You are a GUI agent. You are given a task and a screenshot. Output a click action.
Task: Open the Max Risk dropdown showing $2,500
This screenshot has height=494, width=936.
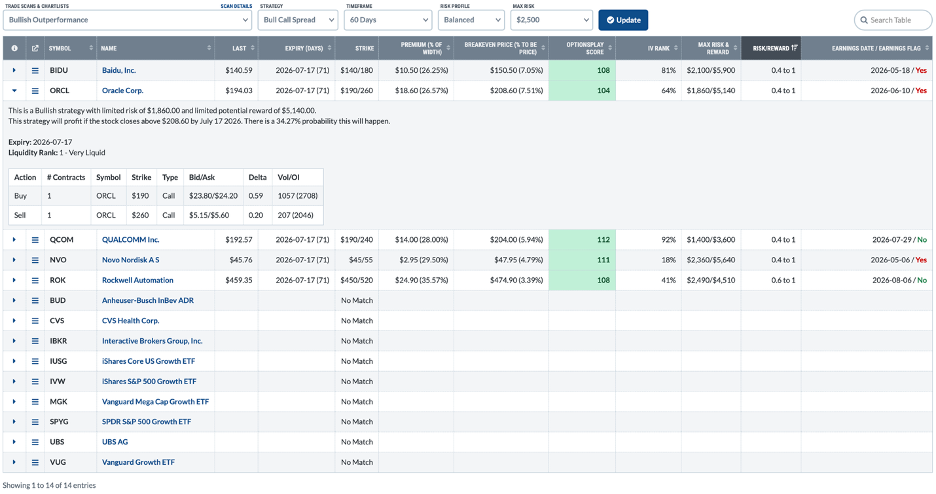click(x=552, y=20)
